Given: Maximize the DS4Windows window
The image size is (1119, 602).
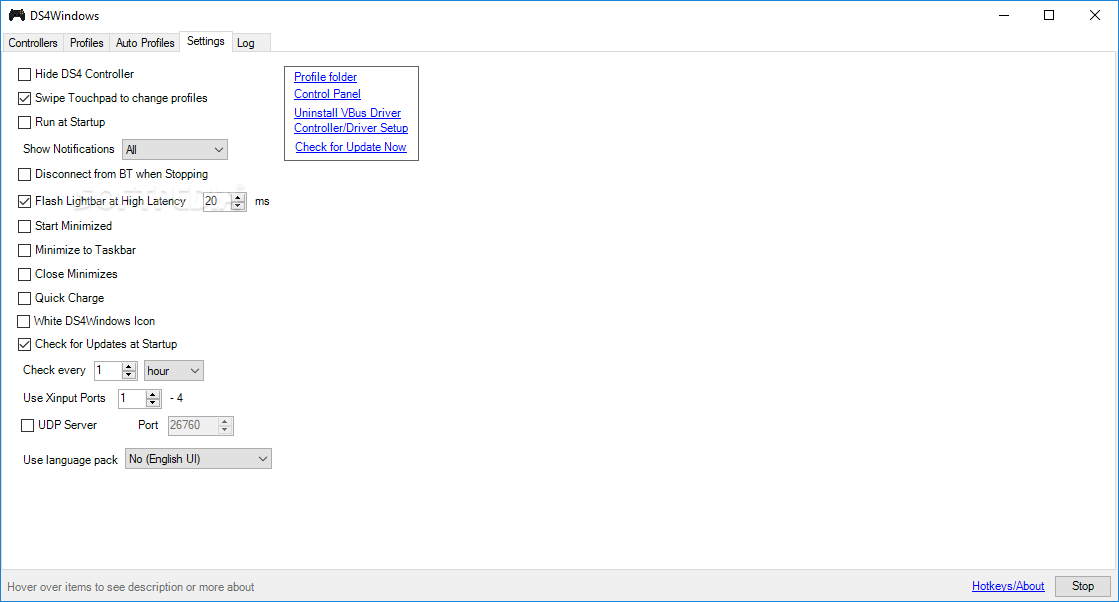Looking at the screenshot, I should coord(1048,15).
